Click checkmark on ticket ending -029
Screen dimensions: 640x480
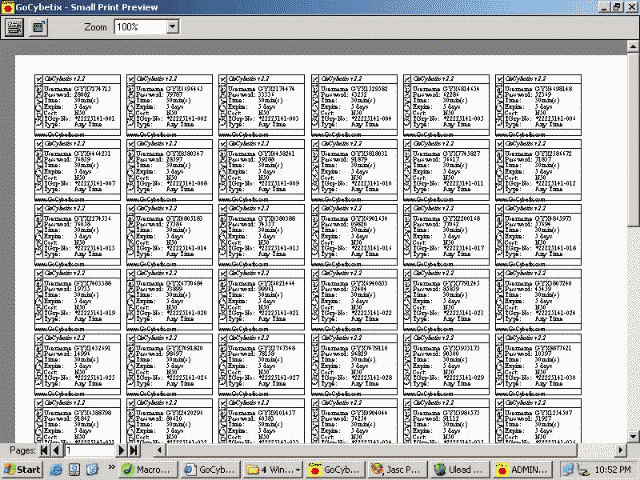click(408, 338)
